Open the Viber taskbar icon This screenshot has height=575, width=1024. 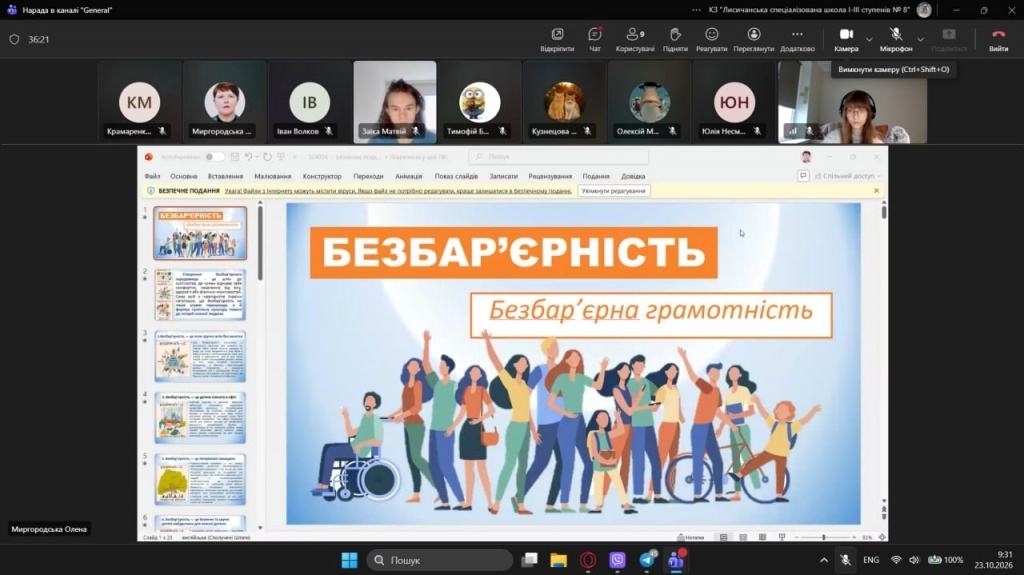[x=617, y=560]
